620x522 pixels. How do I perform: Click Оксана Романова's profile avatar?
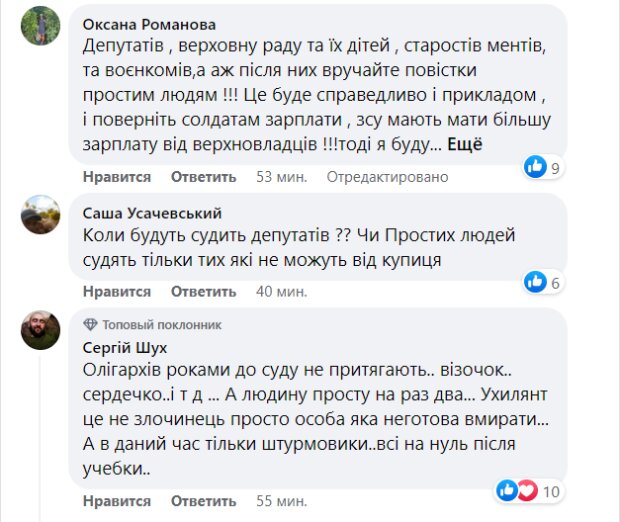[x=38, y=23]
